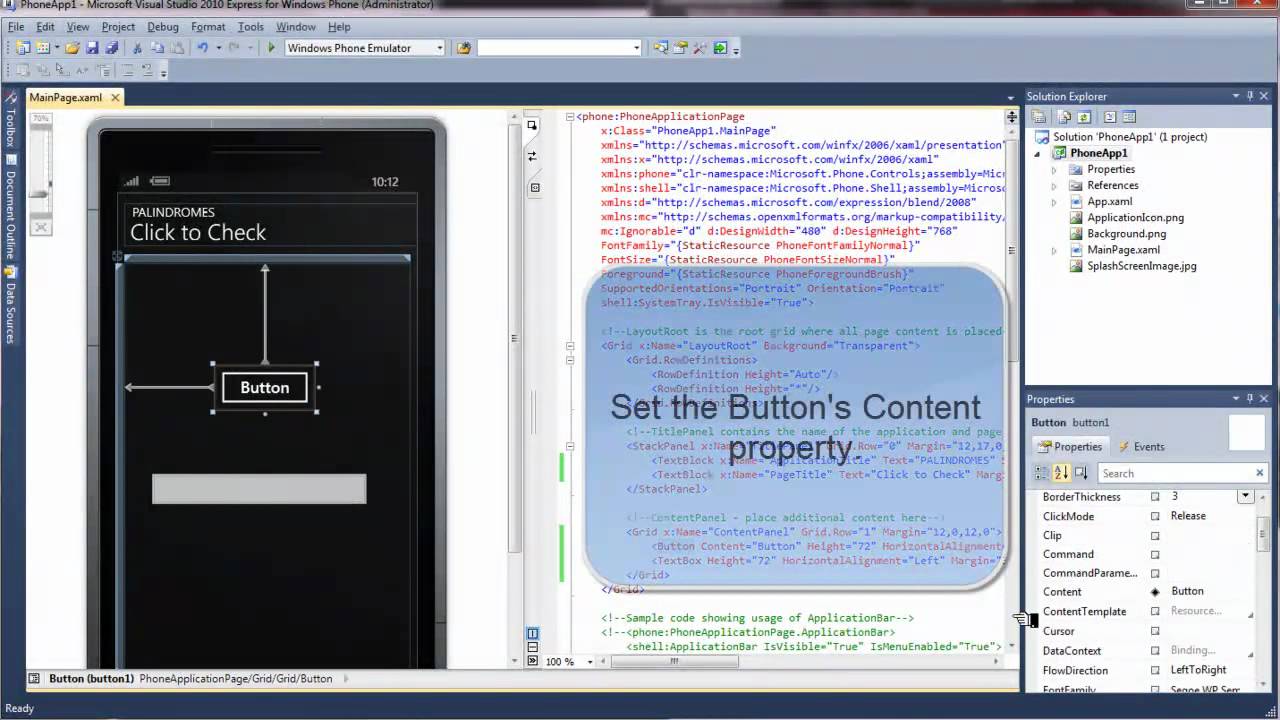Click the Open File folder icon

pos(73,48)
